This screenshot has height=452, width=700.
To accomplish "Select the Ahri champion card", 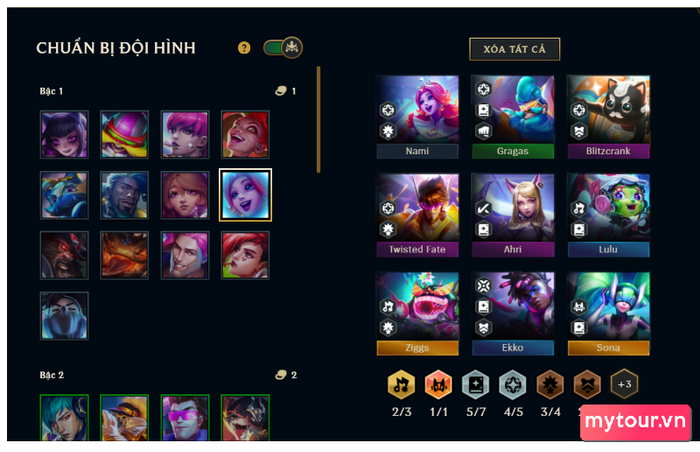I will tap(513, 215).
